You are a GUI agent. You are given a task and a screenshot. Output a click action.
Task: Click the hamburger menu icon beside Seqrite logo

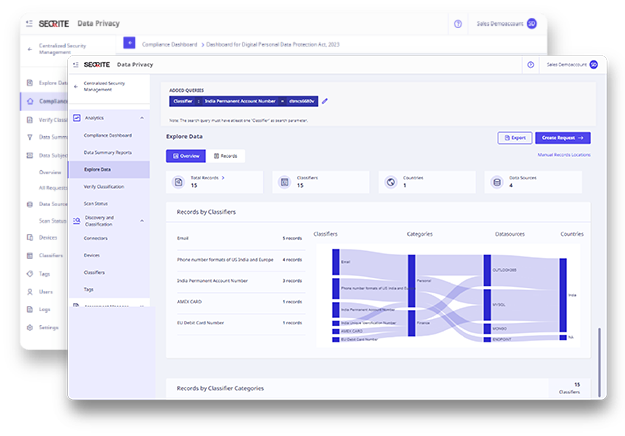coord(75,64)
